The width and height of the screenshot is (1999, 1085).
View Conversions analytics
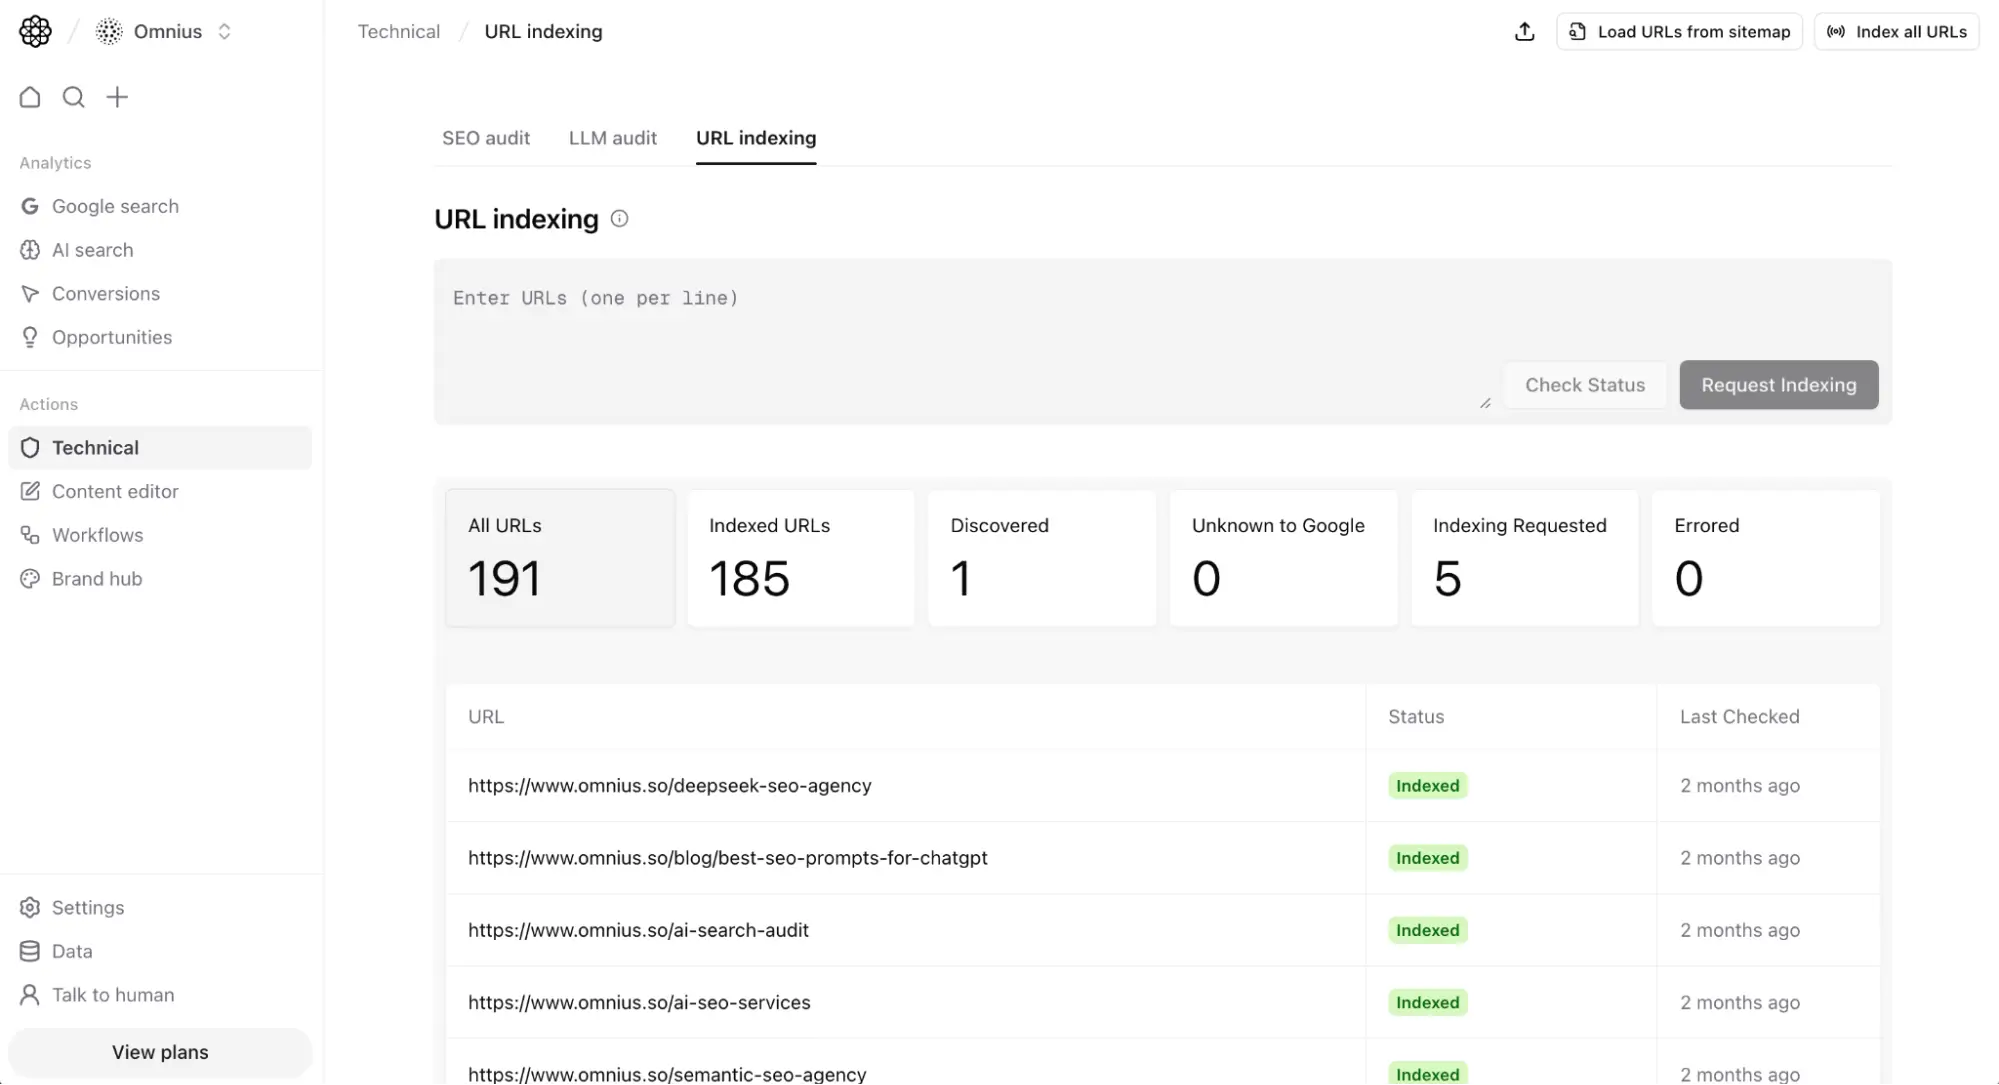tap(106, 293)
